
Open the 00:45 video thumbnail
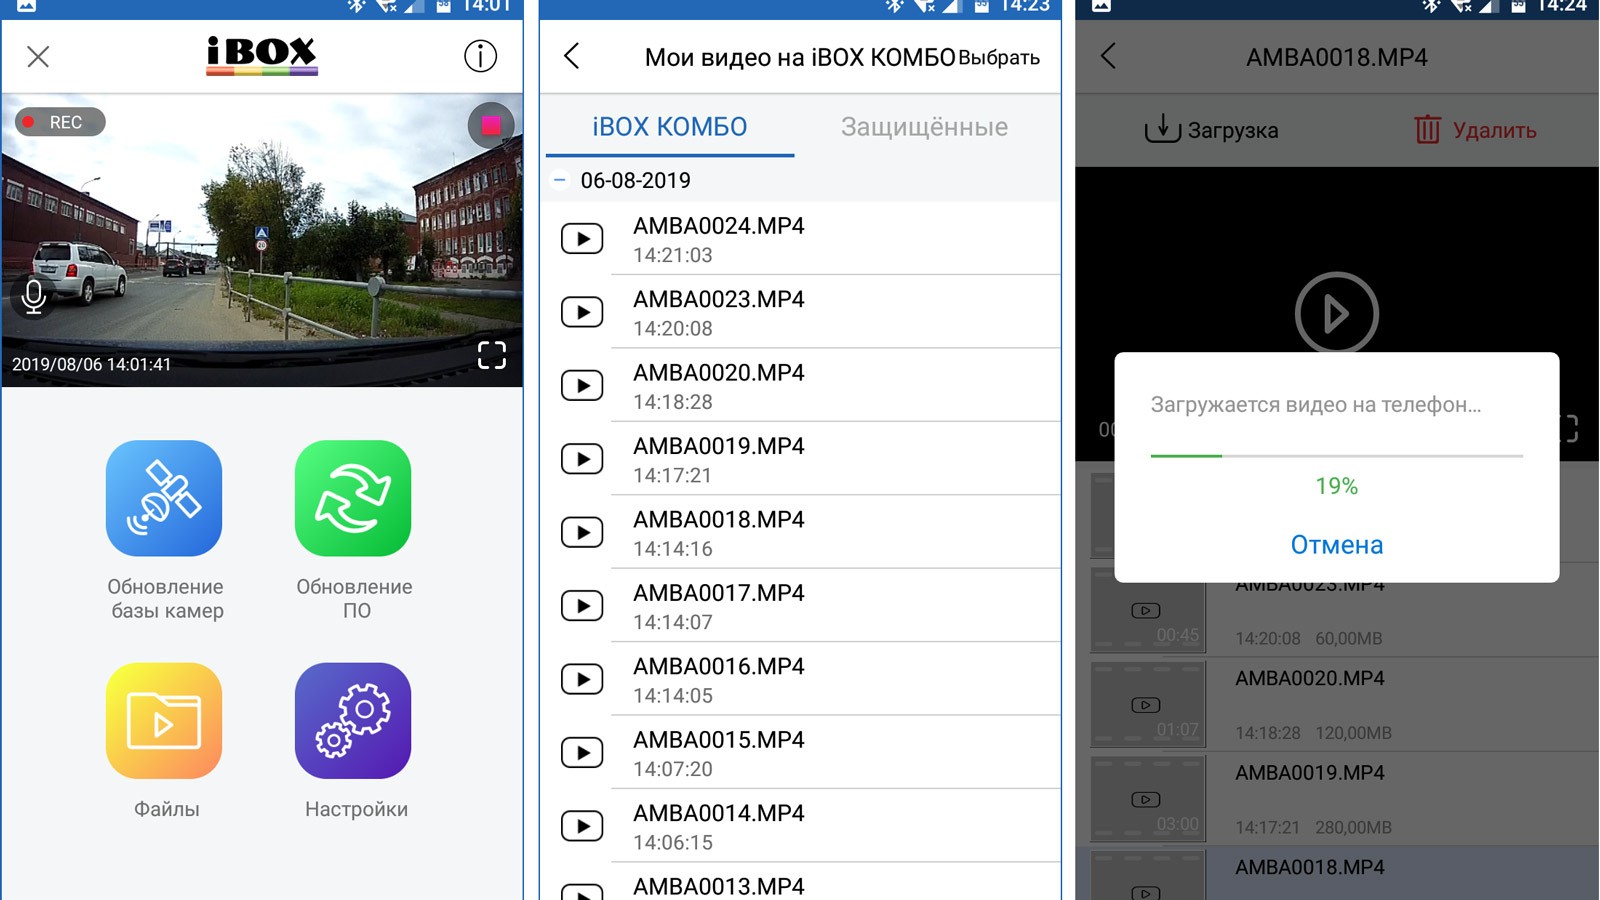click(1147, 610)
